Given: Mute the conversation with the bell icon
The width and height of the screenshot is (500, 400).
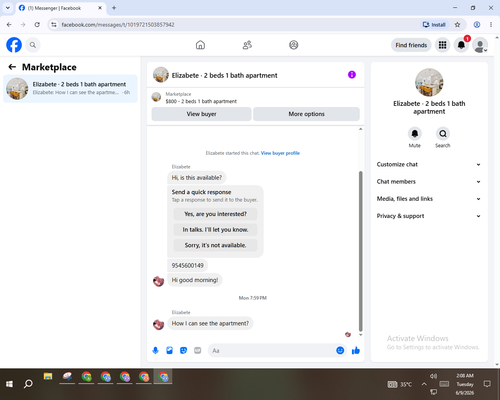Looking at the screenshot, I should pyautogui.click(x=415, y=134).
